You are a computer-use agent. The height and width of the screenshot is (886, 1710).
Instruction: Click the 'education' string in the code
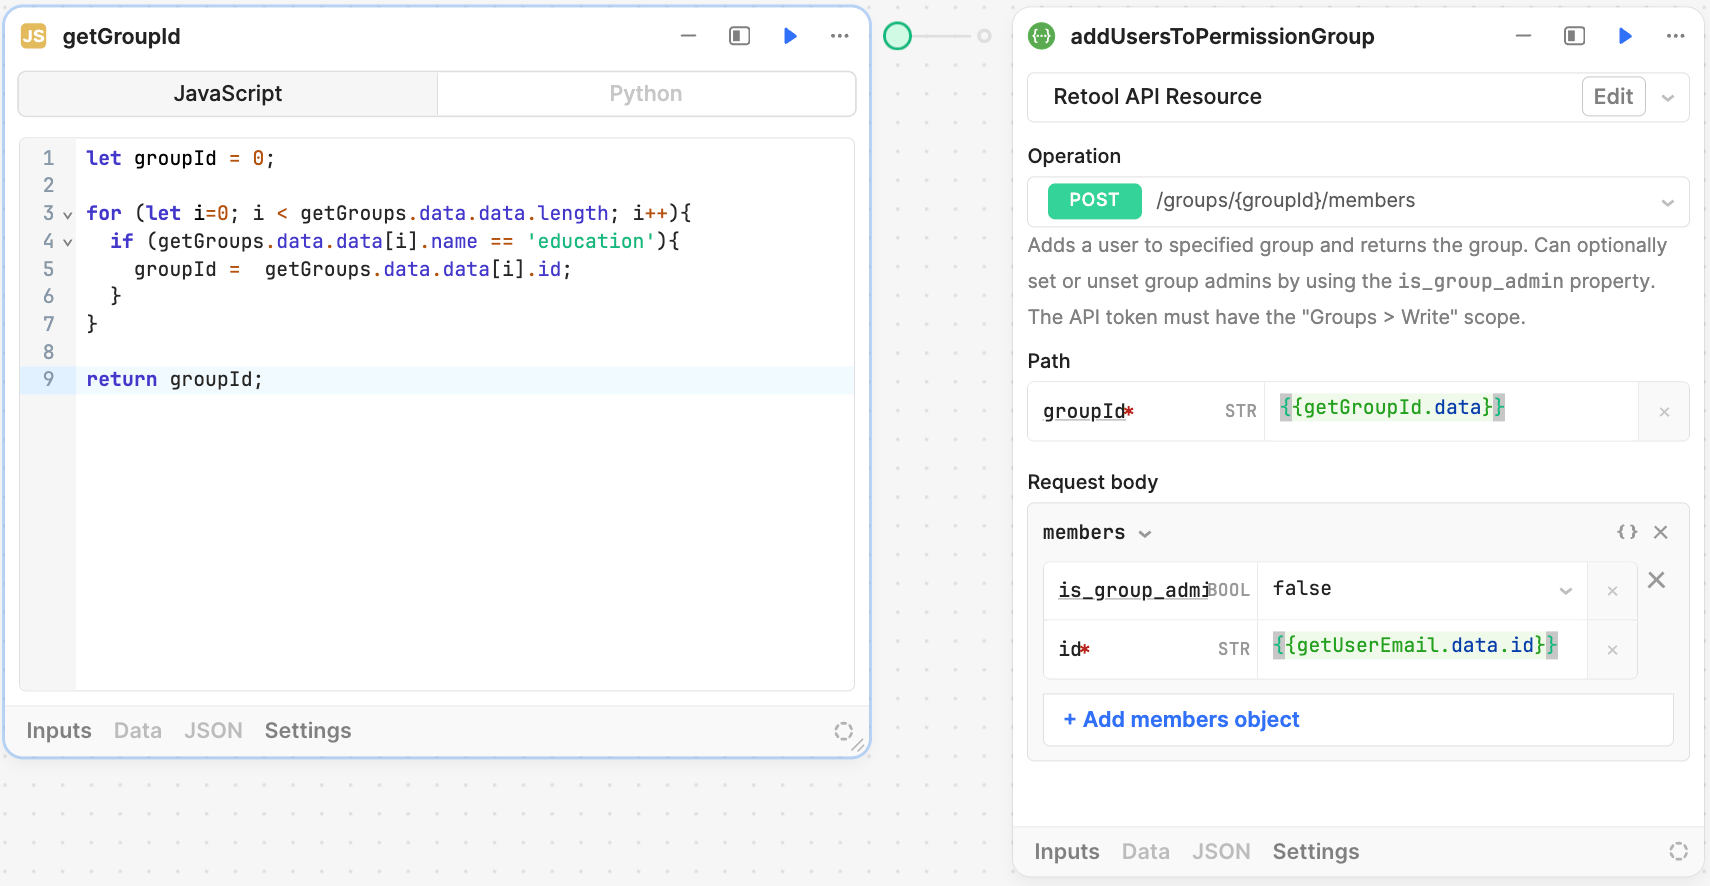pos(591,242)
